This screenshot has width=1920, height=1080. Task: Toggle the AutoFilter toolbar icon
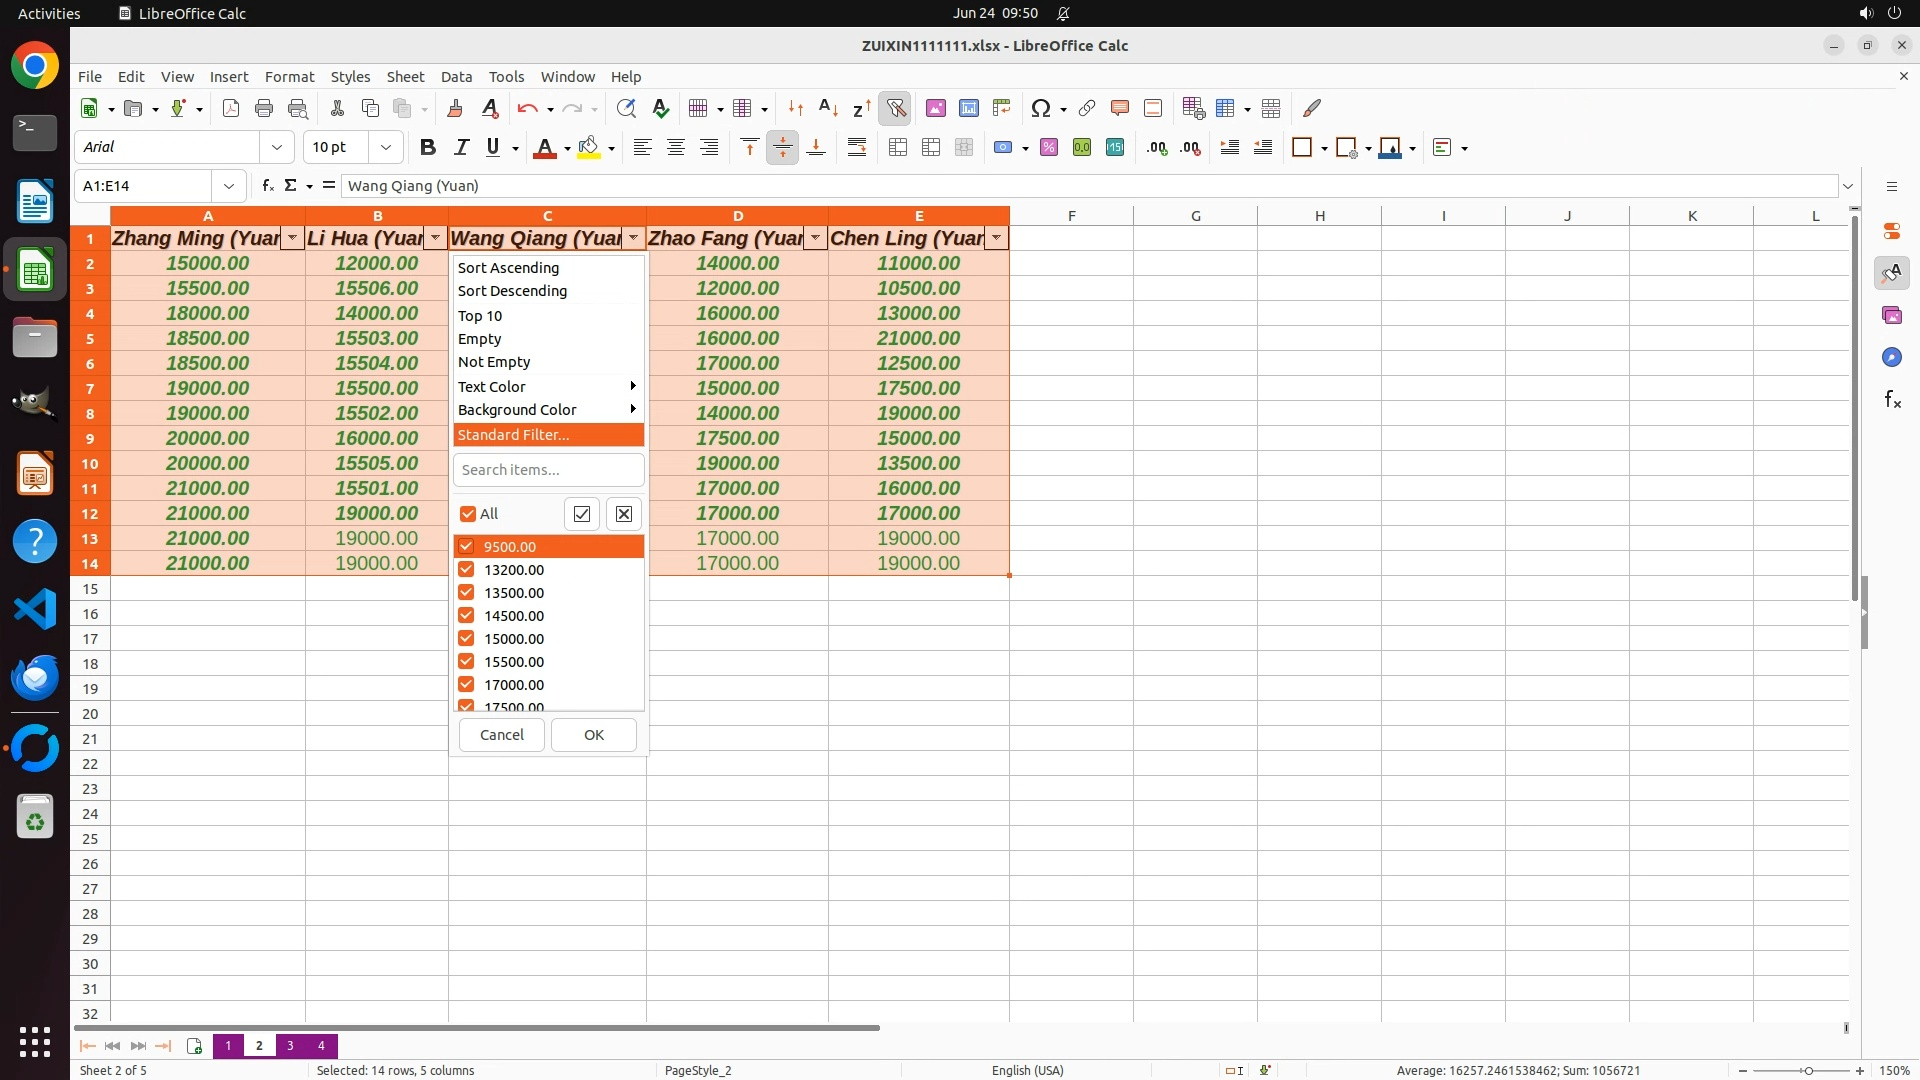click(x=896, y=108)
